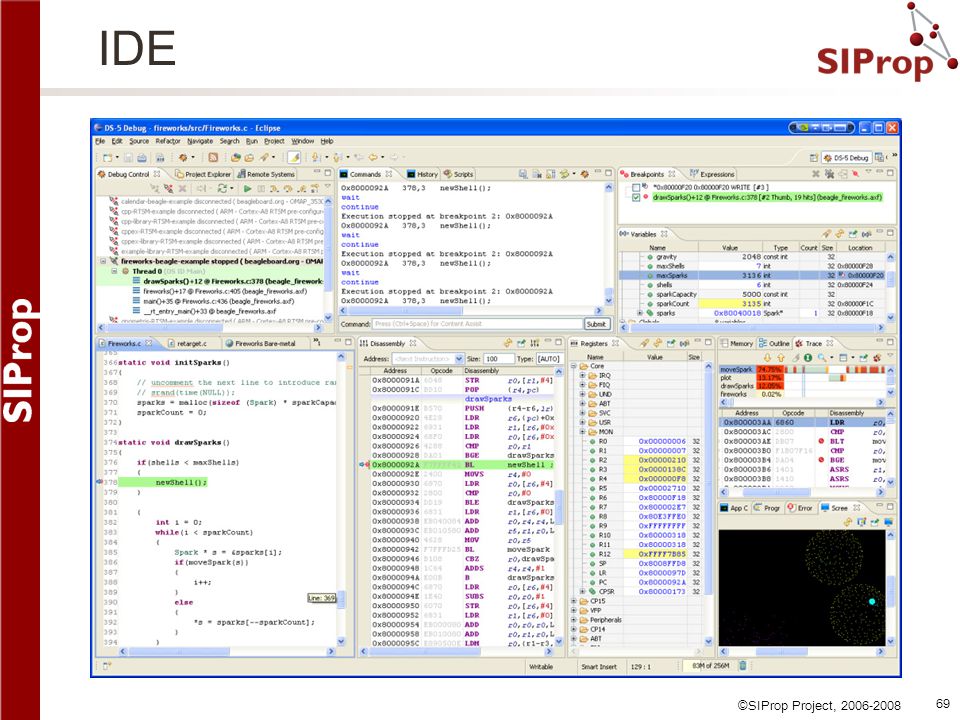Collapse the fireworks-beagle-example connection node
Screen dimensions: 960x720
coord(103,261)
